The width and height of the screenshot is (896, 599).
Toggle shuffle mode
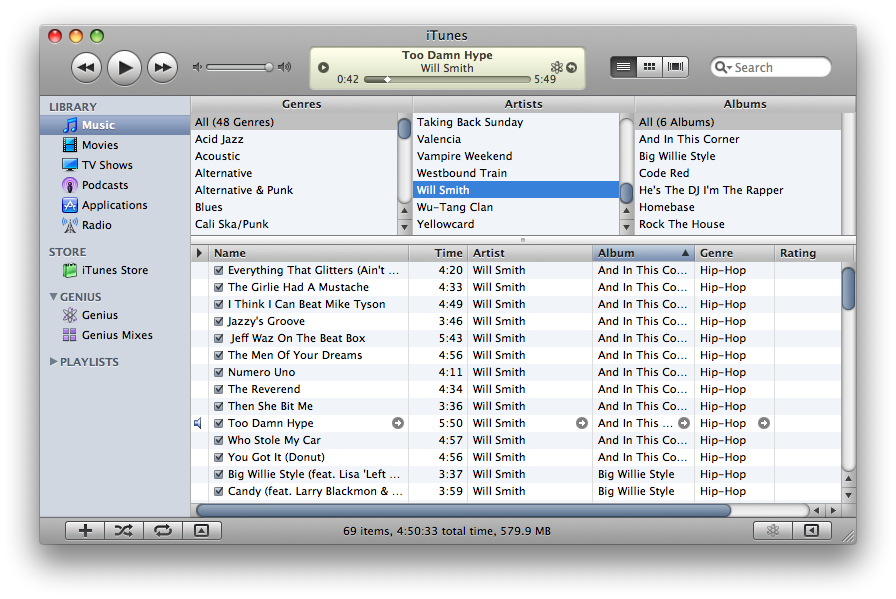pyautogui.click(x=123, y=530)
